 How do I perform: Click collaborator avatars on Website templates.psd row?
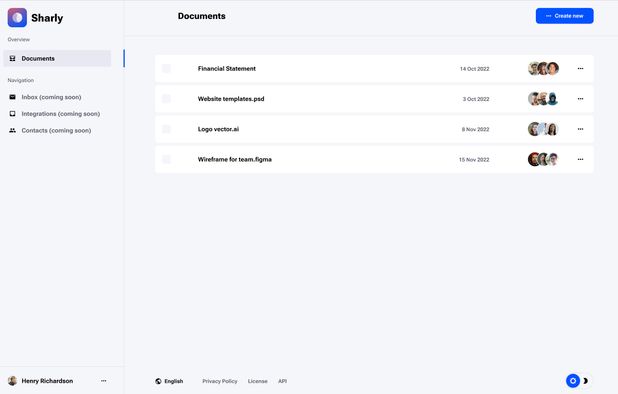tap(544, 99)
